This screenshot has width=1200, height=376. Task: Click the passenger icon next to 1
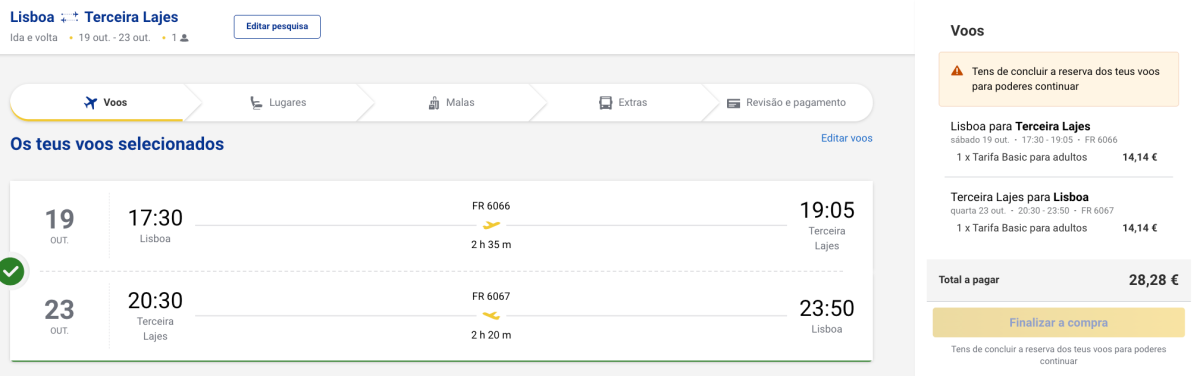184,38
